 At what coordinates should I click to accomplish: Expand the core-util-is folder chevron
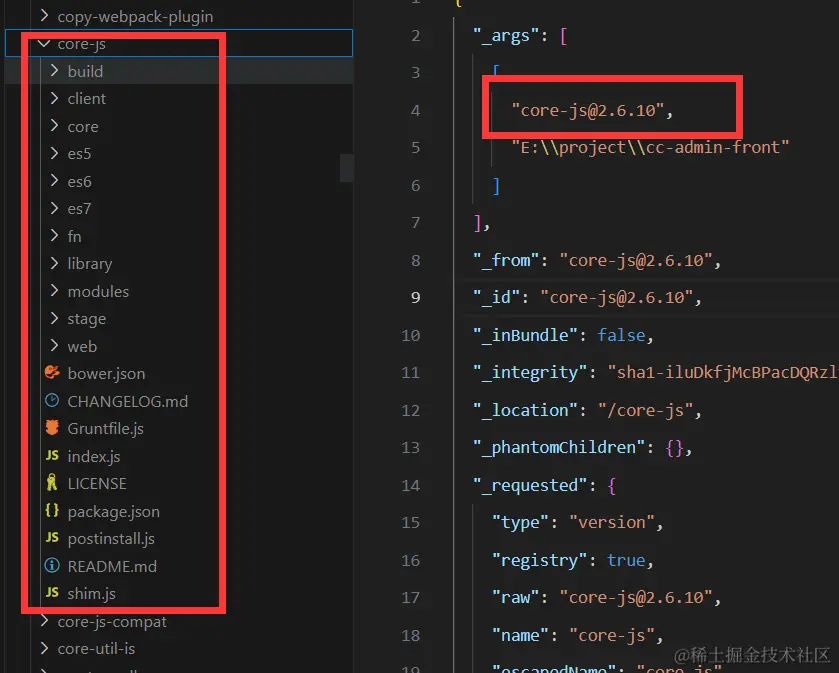coord(44,648)
